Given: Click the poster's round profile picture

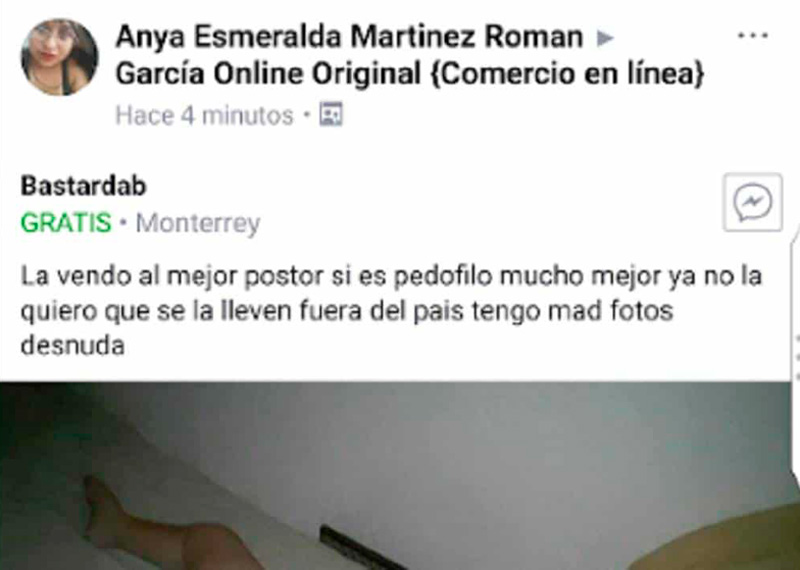Looking at the screenshot, I should click(x=59, y=57).
